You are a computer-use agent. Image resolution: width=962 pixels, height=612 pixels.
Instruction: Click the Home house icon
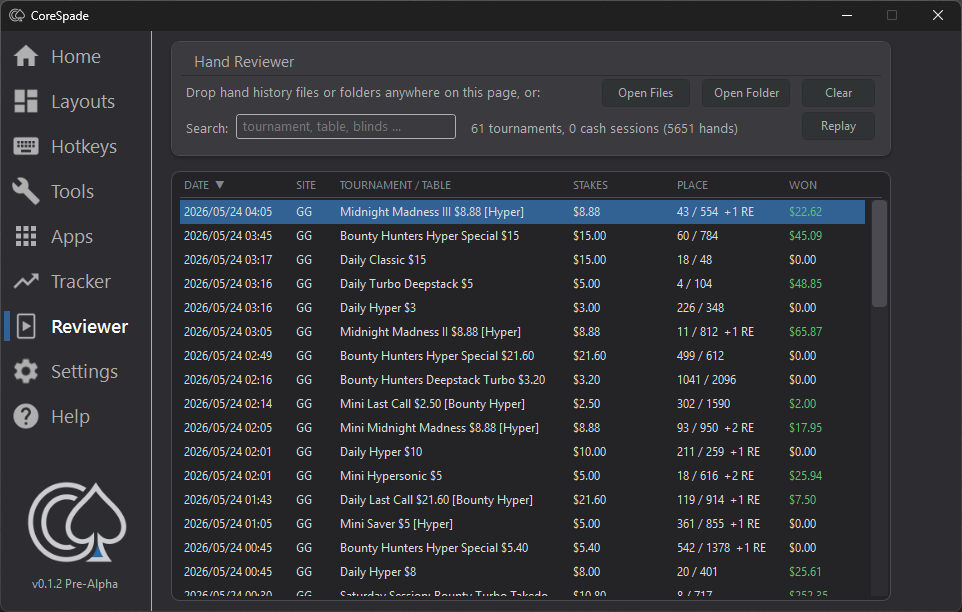coord(26,56)
